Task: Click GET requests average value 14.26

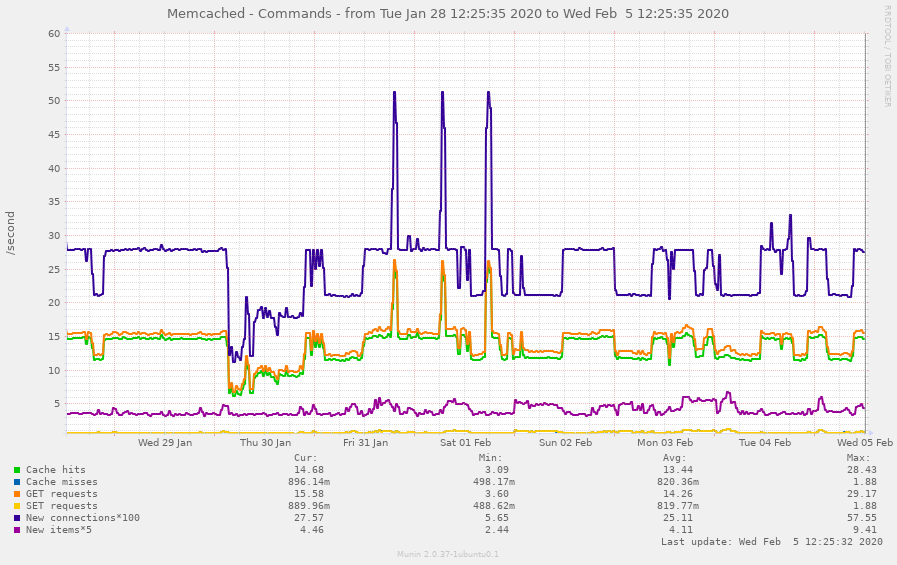Action: coord(678,494)
